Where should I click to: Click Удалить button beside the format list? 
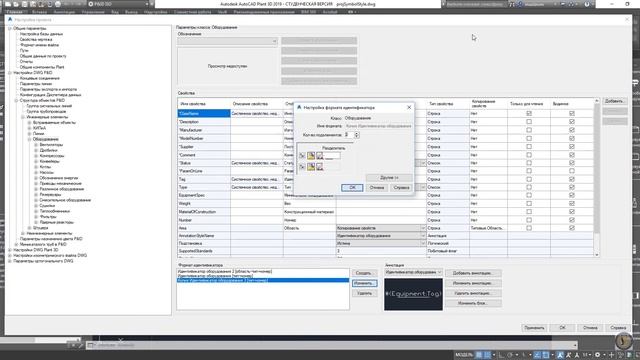point(364,293)
